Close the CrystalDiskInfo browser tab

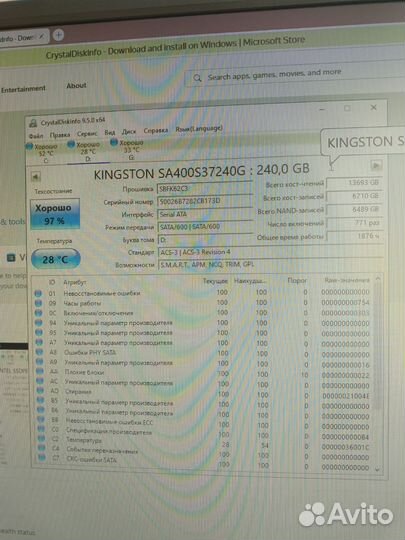tap(41, 37)
